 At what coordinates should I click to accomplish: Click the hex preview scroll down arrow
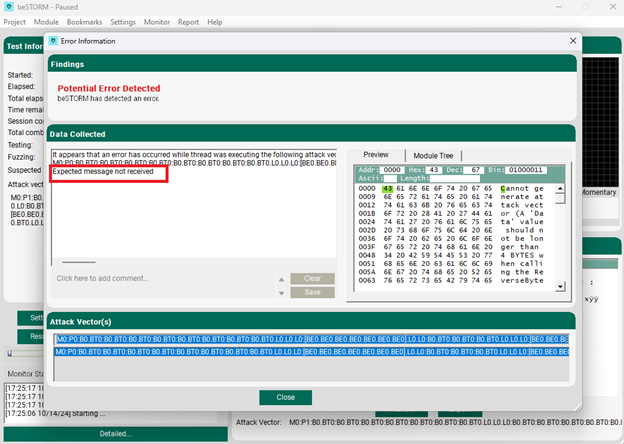pos(560,286)
